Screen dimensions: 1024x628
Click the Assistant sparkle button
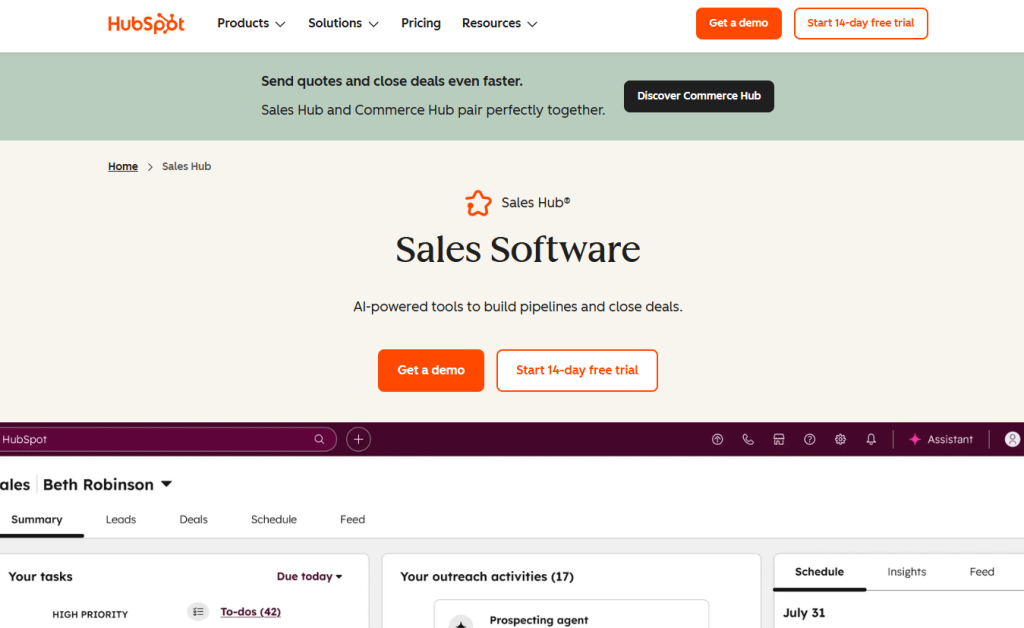pyautogui.click(x=941, y=439)
